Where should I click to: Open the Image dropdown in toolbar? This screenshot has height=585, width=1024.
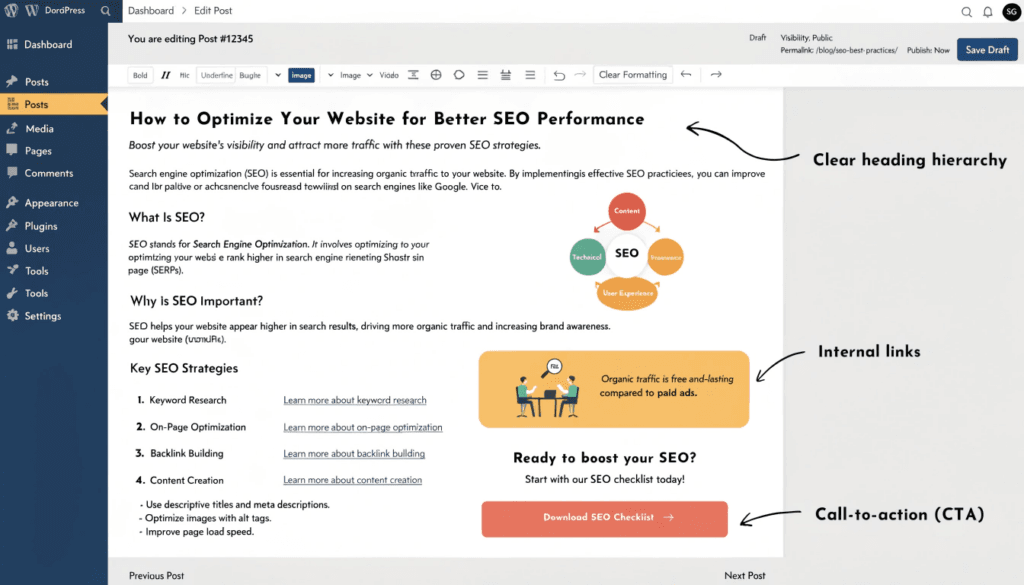click(356, 75)
